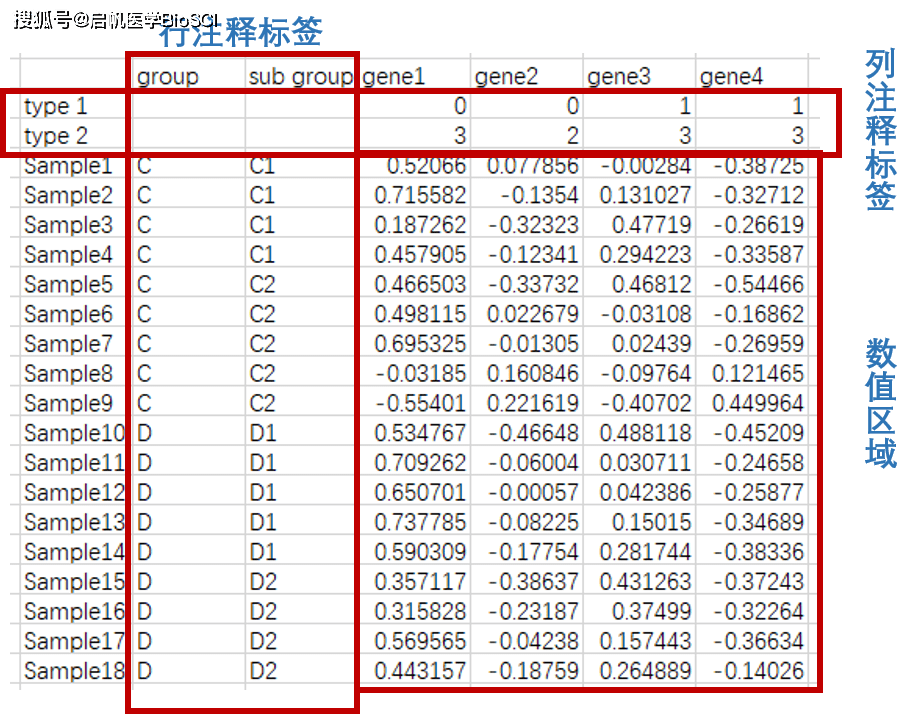Click the Sample6 row label
The image size is (916, 714).
coord(68,314)
